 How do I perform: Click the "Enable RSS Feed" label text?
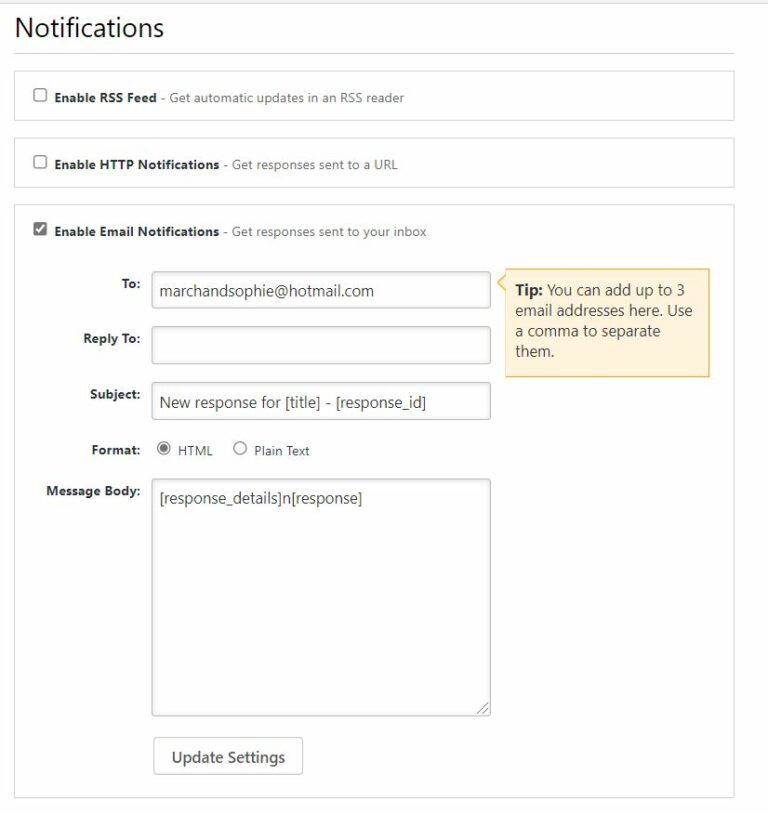click(105, 98)
